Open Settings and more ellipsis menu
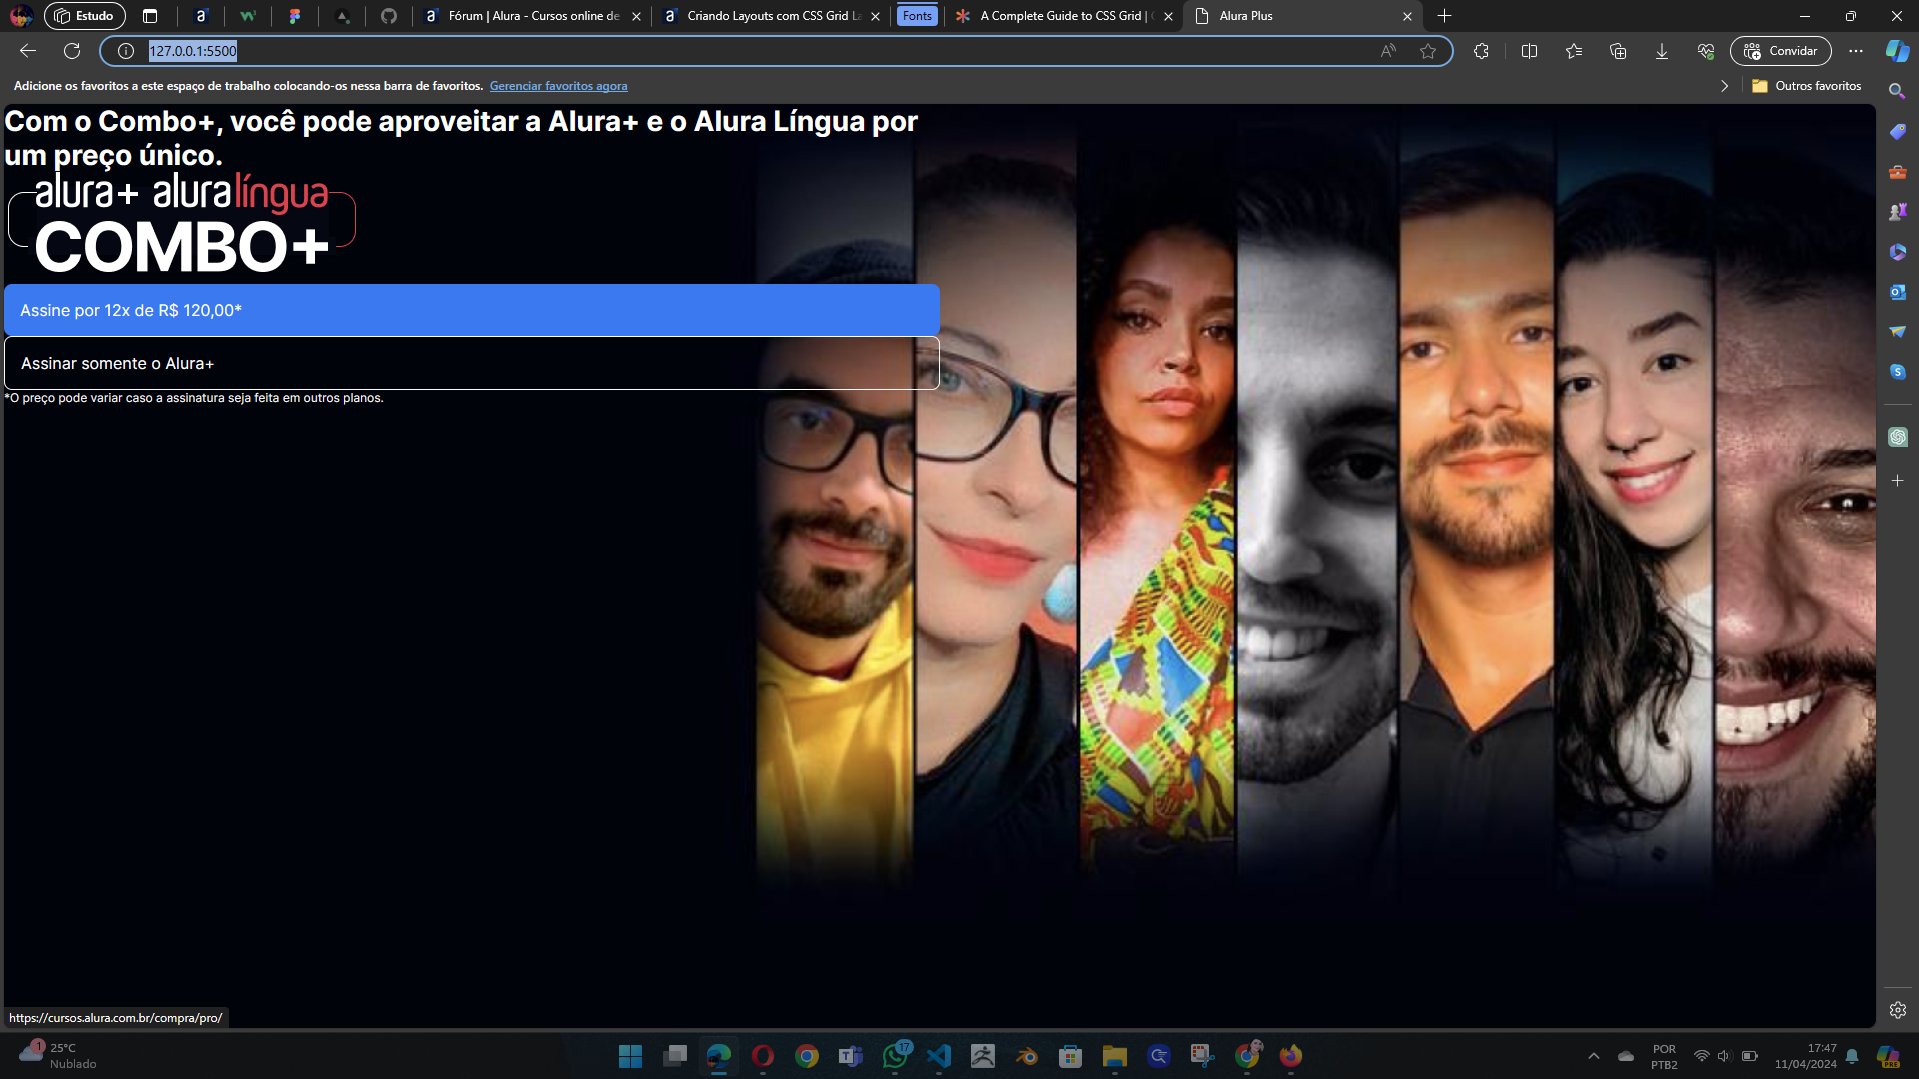The height and width of the screenshot is (1079, 1919). (1856, 51)
